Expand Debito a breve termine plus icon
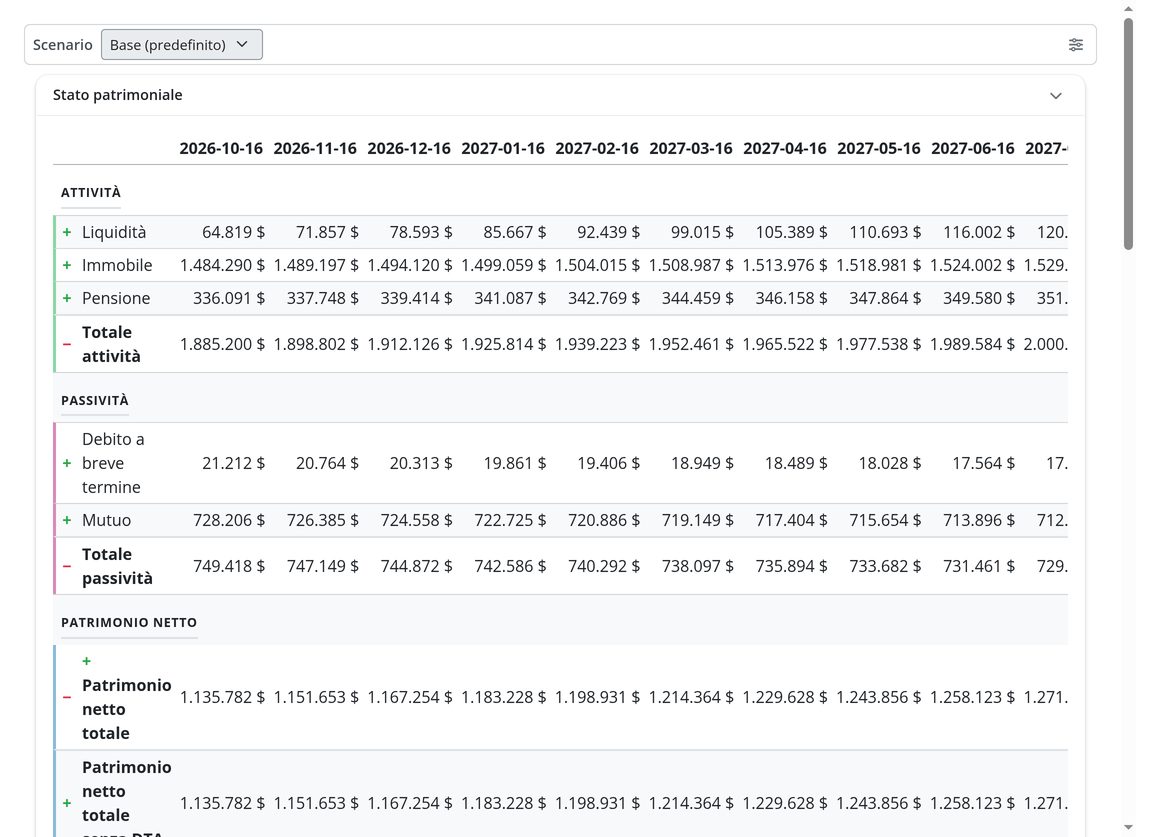The height and width of the screenshot is (837, 1160). coord(67,463)
